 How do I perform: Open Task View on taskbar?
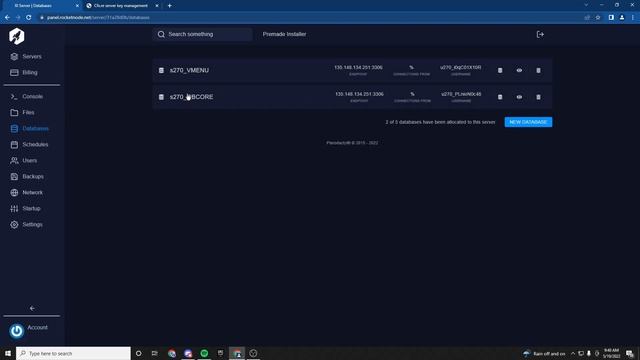tap(155, 353)
